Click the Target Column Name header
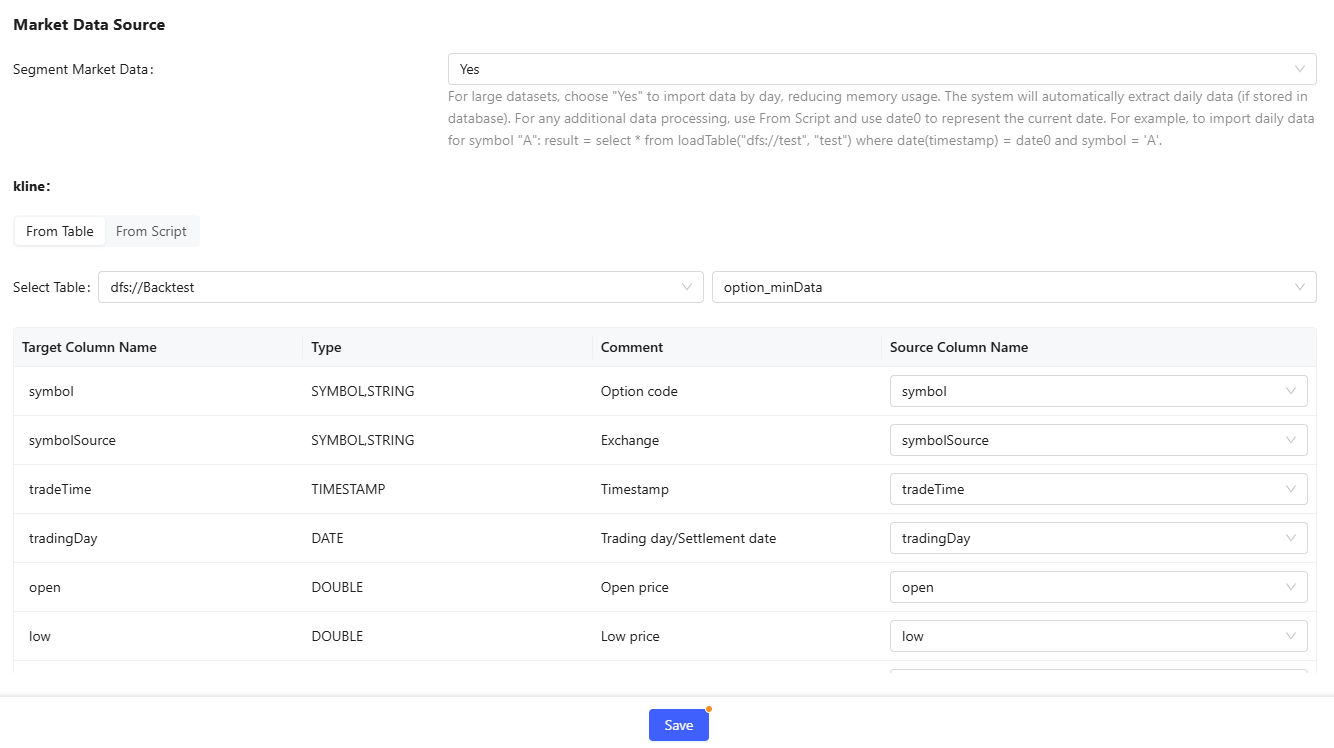The width and height of the screenshot is (1334, 748). (x=89, y=347)
